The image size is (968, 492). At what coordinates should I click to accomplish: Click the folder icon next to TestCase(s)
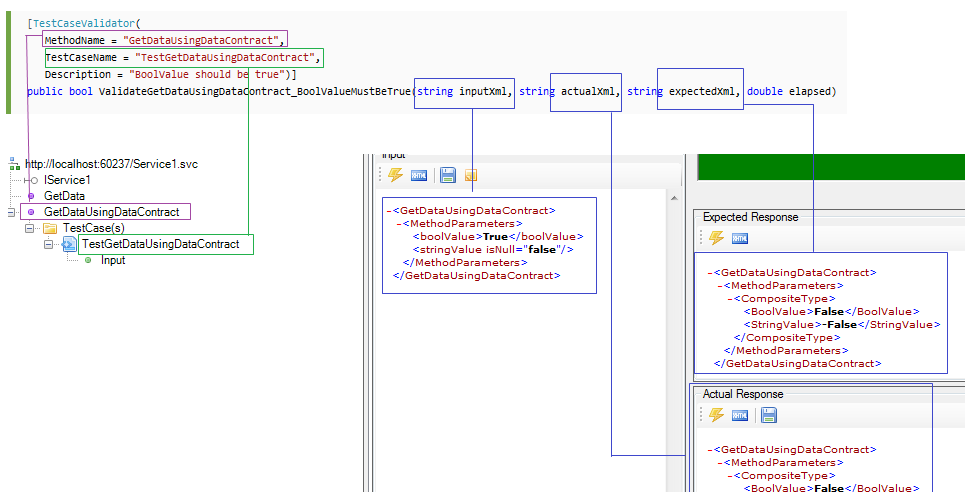point(50,228)
